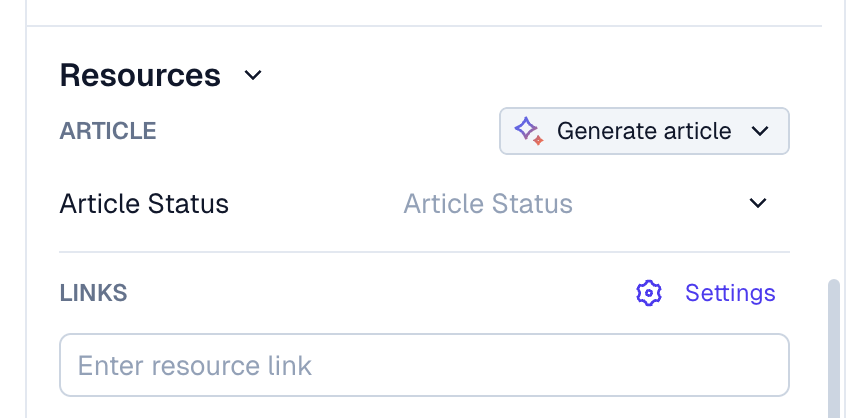The width and height of the screenshot is (860, 418).
Task: Click the right end of the resource link input
Action: click(768, 365)
